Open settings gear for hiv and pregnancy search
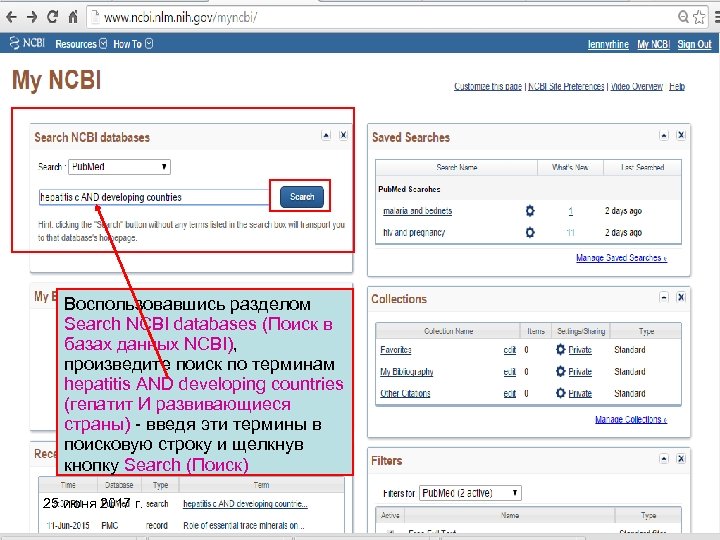Image resolution: width=720 pixels, height=540 pixels. 530,232
